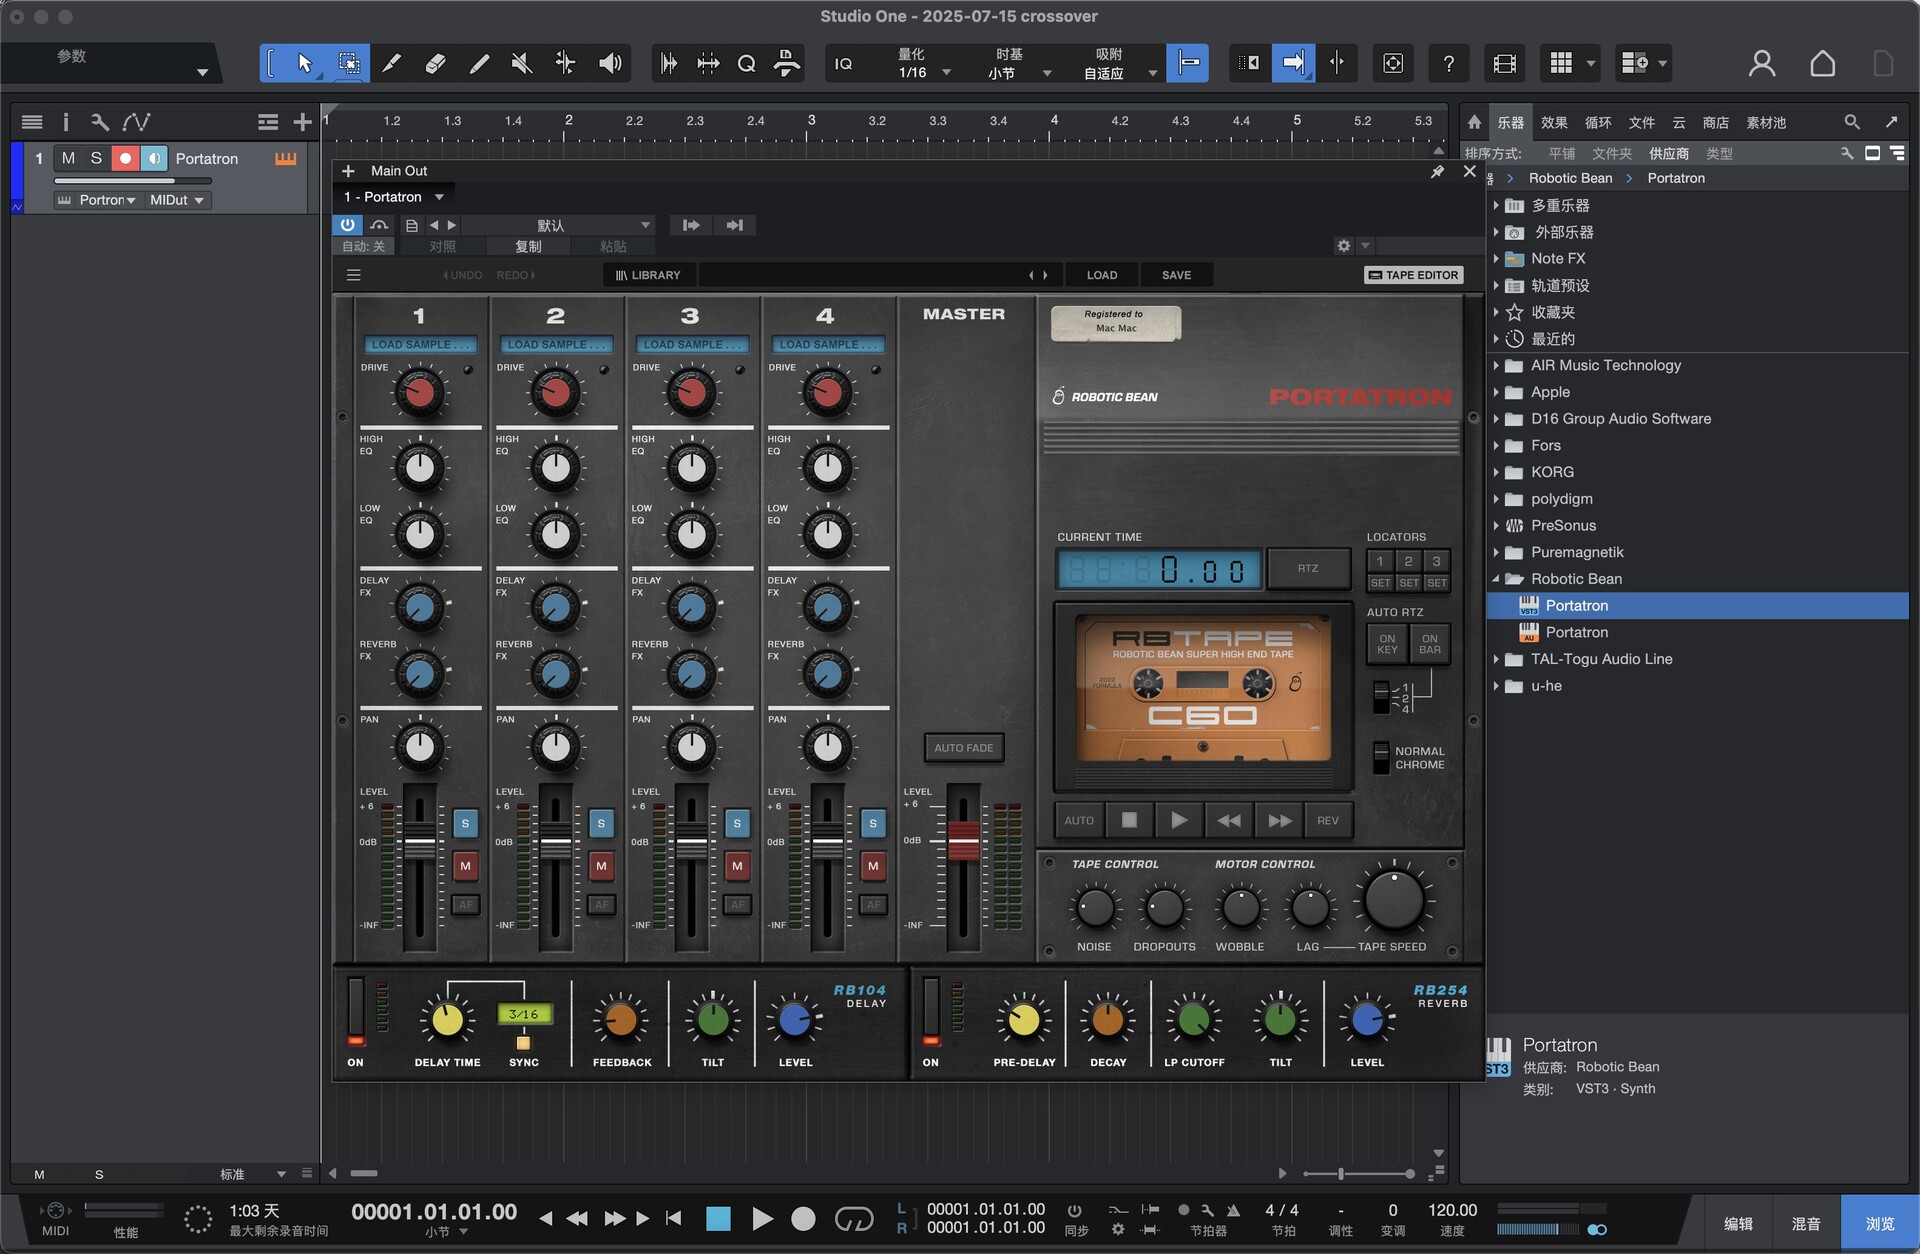Click the SAVE preset button
Screen dimensions: 1920x1254
coord(1176,275)
